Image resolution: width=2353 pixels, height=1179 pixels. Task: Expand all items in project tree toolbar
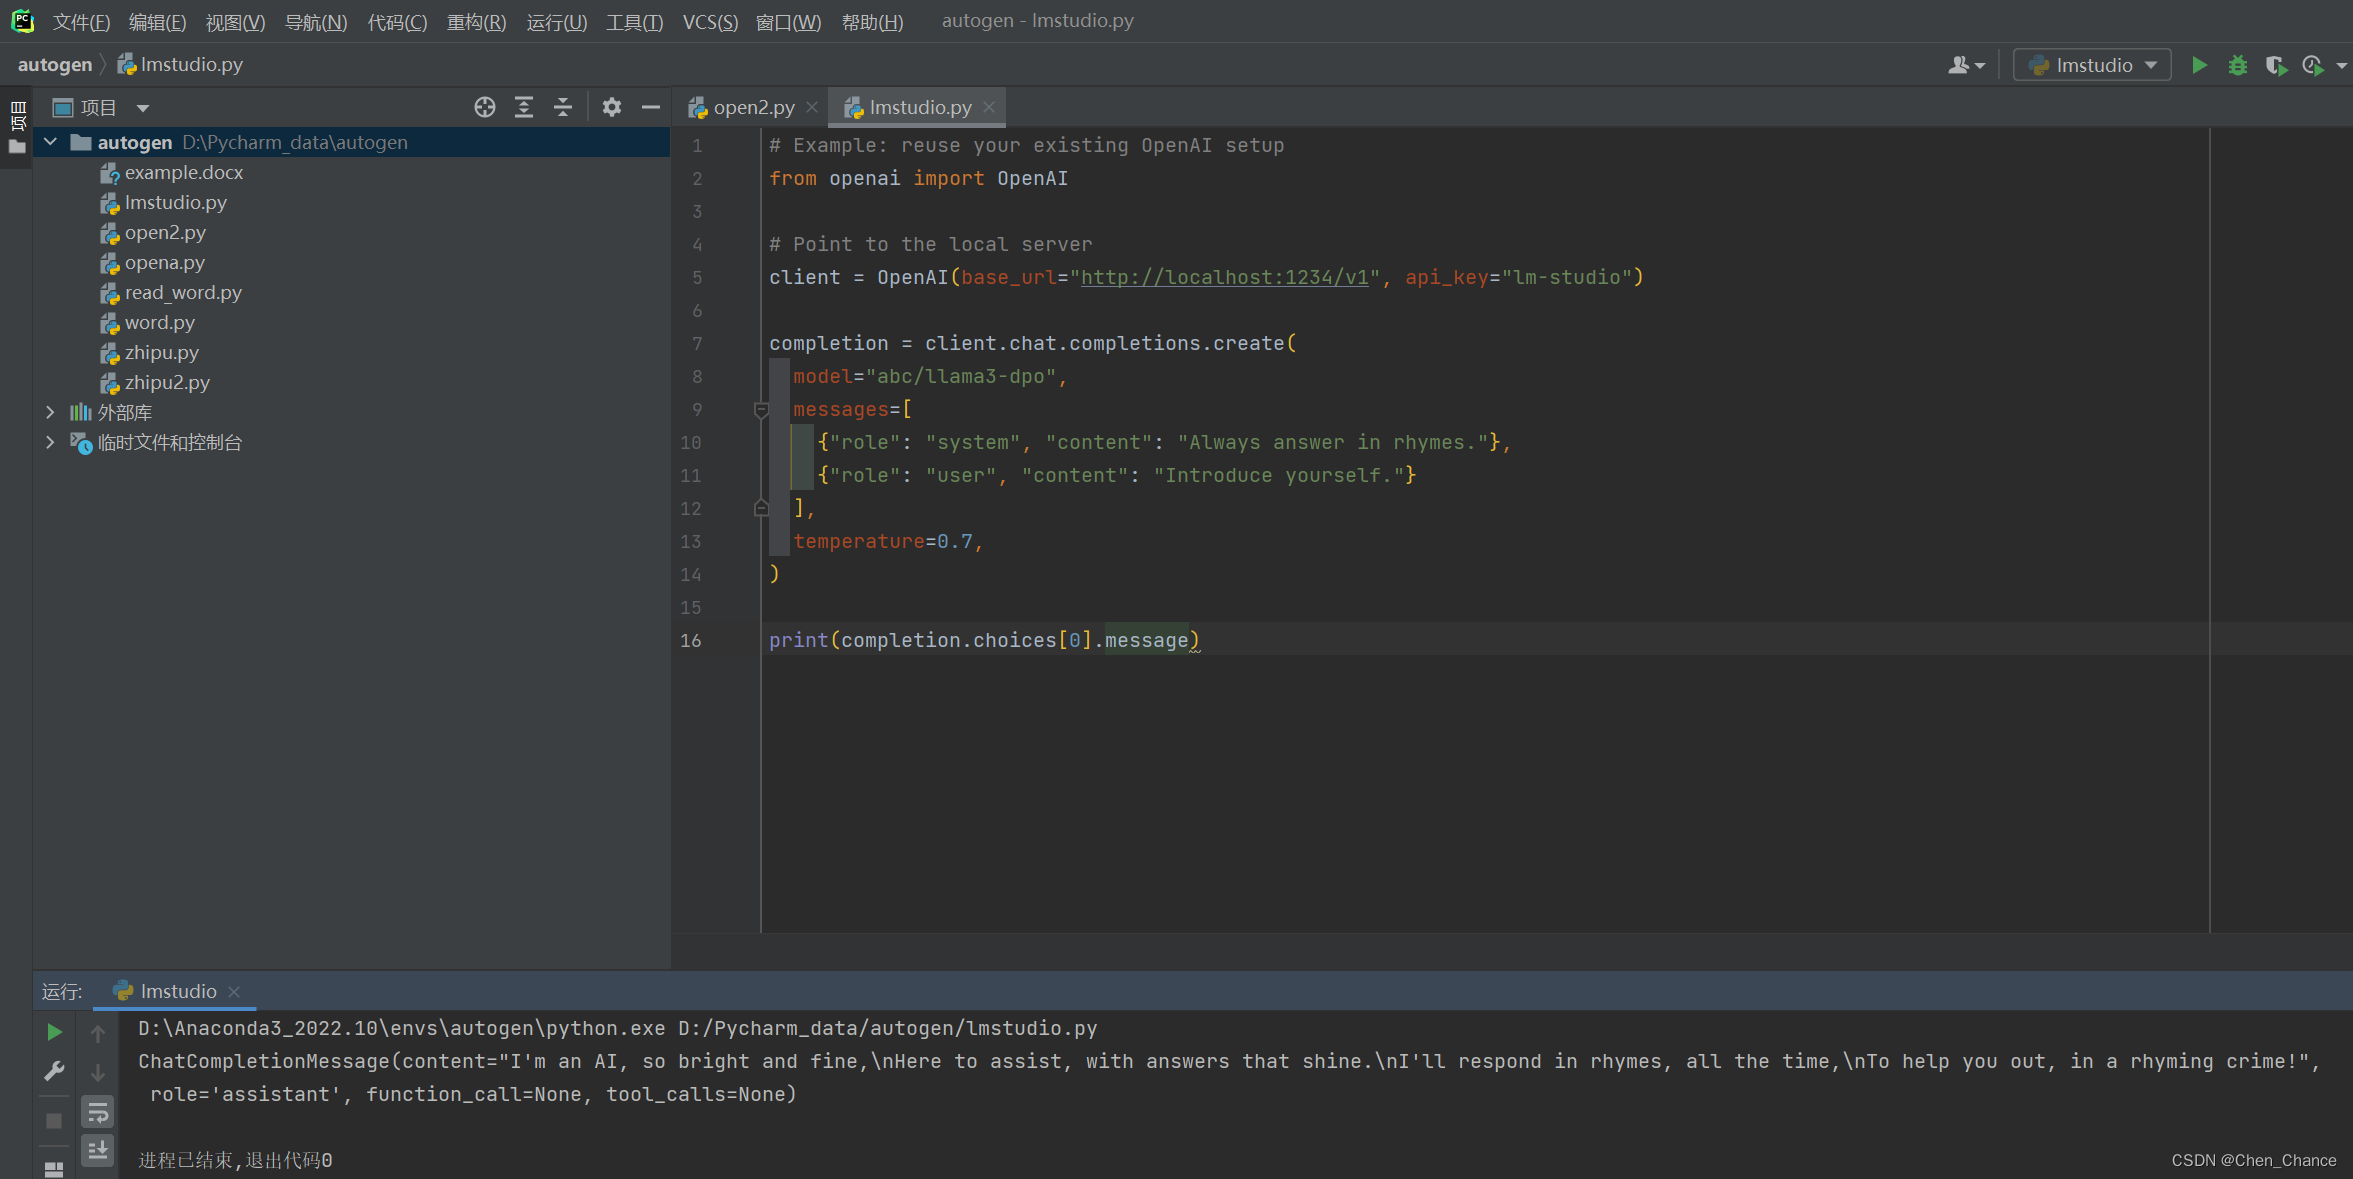pos(524,108)
